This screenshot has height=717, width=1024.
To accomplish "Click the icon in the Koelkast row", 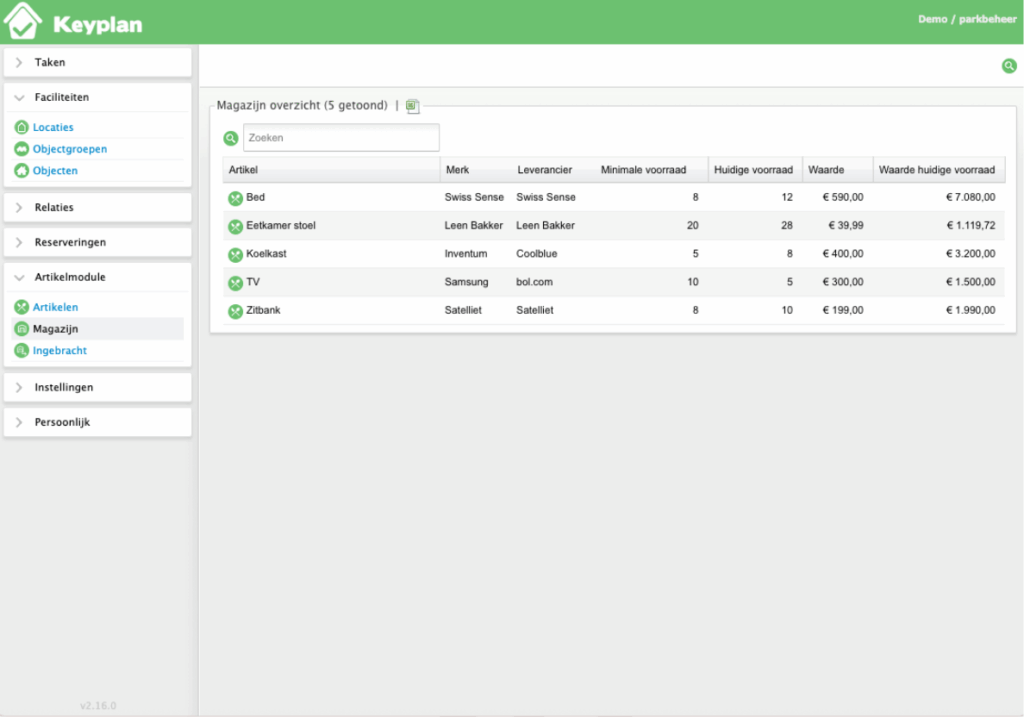I will [235, 254].
